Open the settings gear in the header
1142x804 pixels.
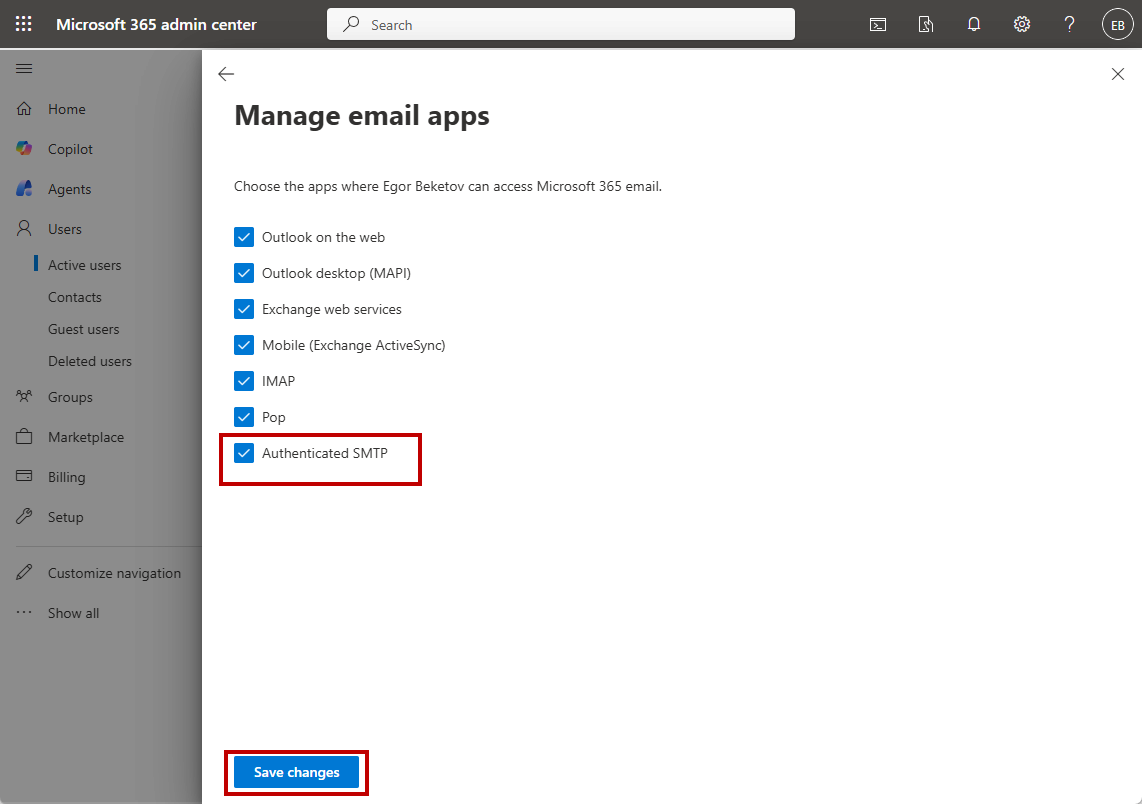[1022, 25]
